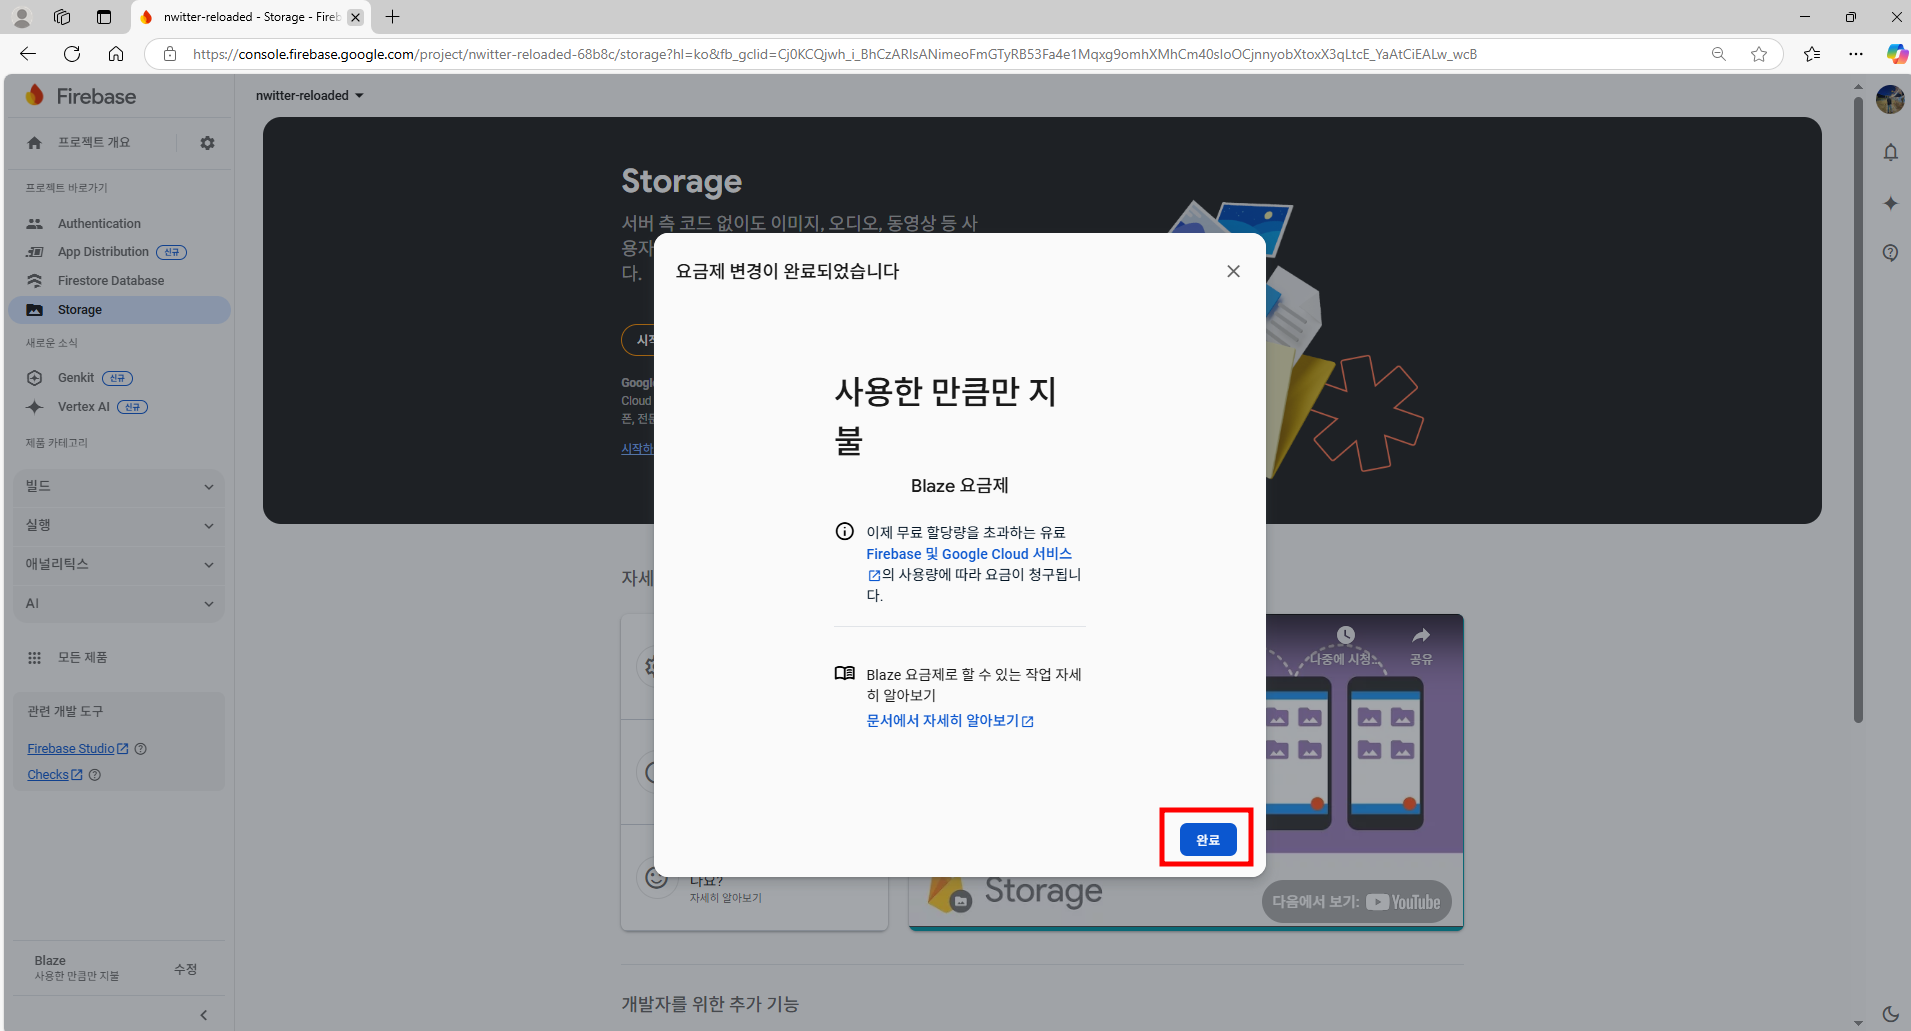
Task: Expand the 실행 category
Action: click(119, 525)
